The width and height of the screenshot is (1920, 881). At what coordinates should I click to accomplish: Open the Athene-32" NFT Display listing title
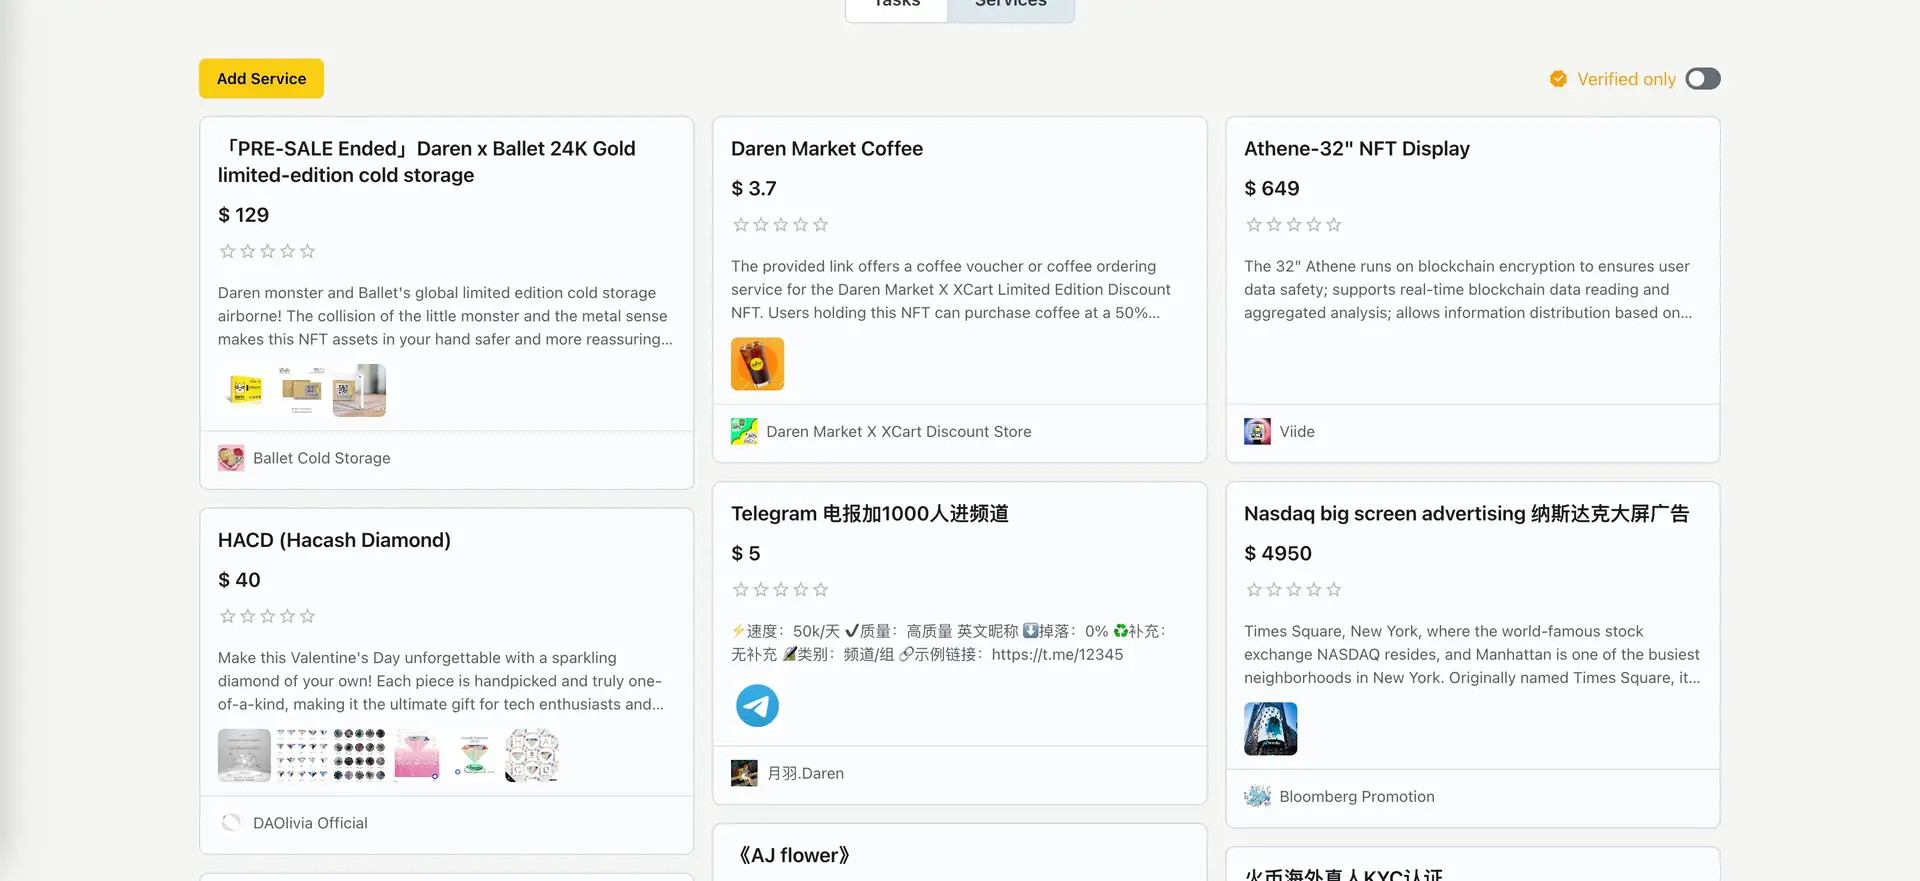[x=1356, y=149]
